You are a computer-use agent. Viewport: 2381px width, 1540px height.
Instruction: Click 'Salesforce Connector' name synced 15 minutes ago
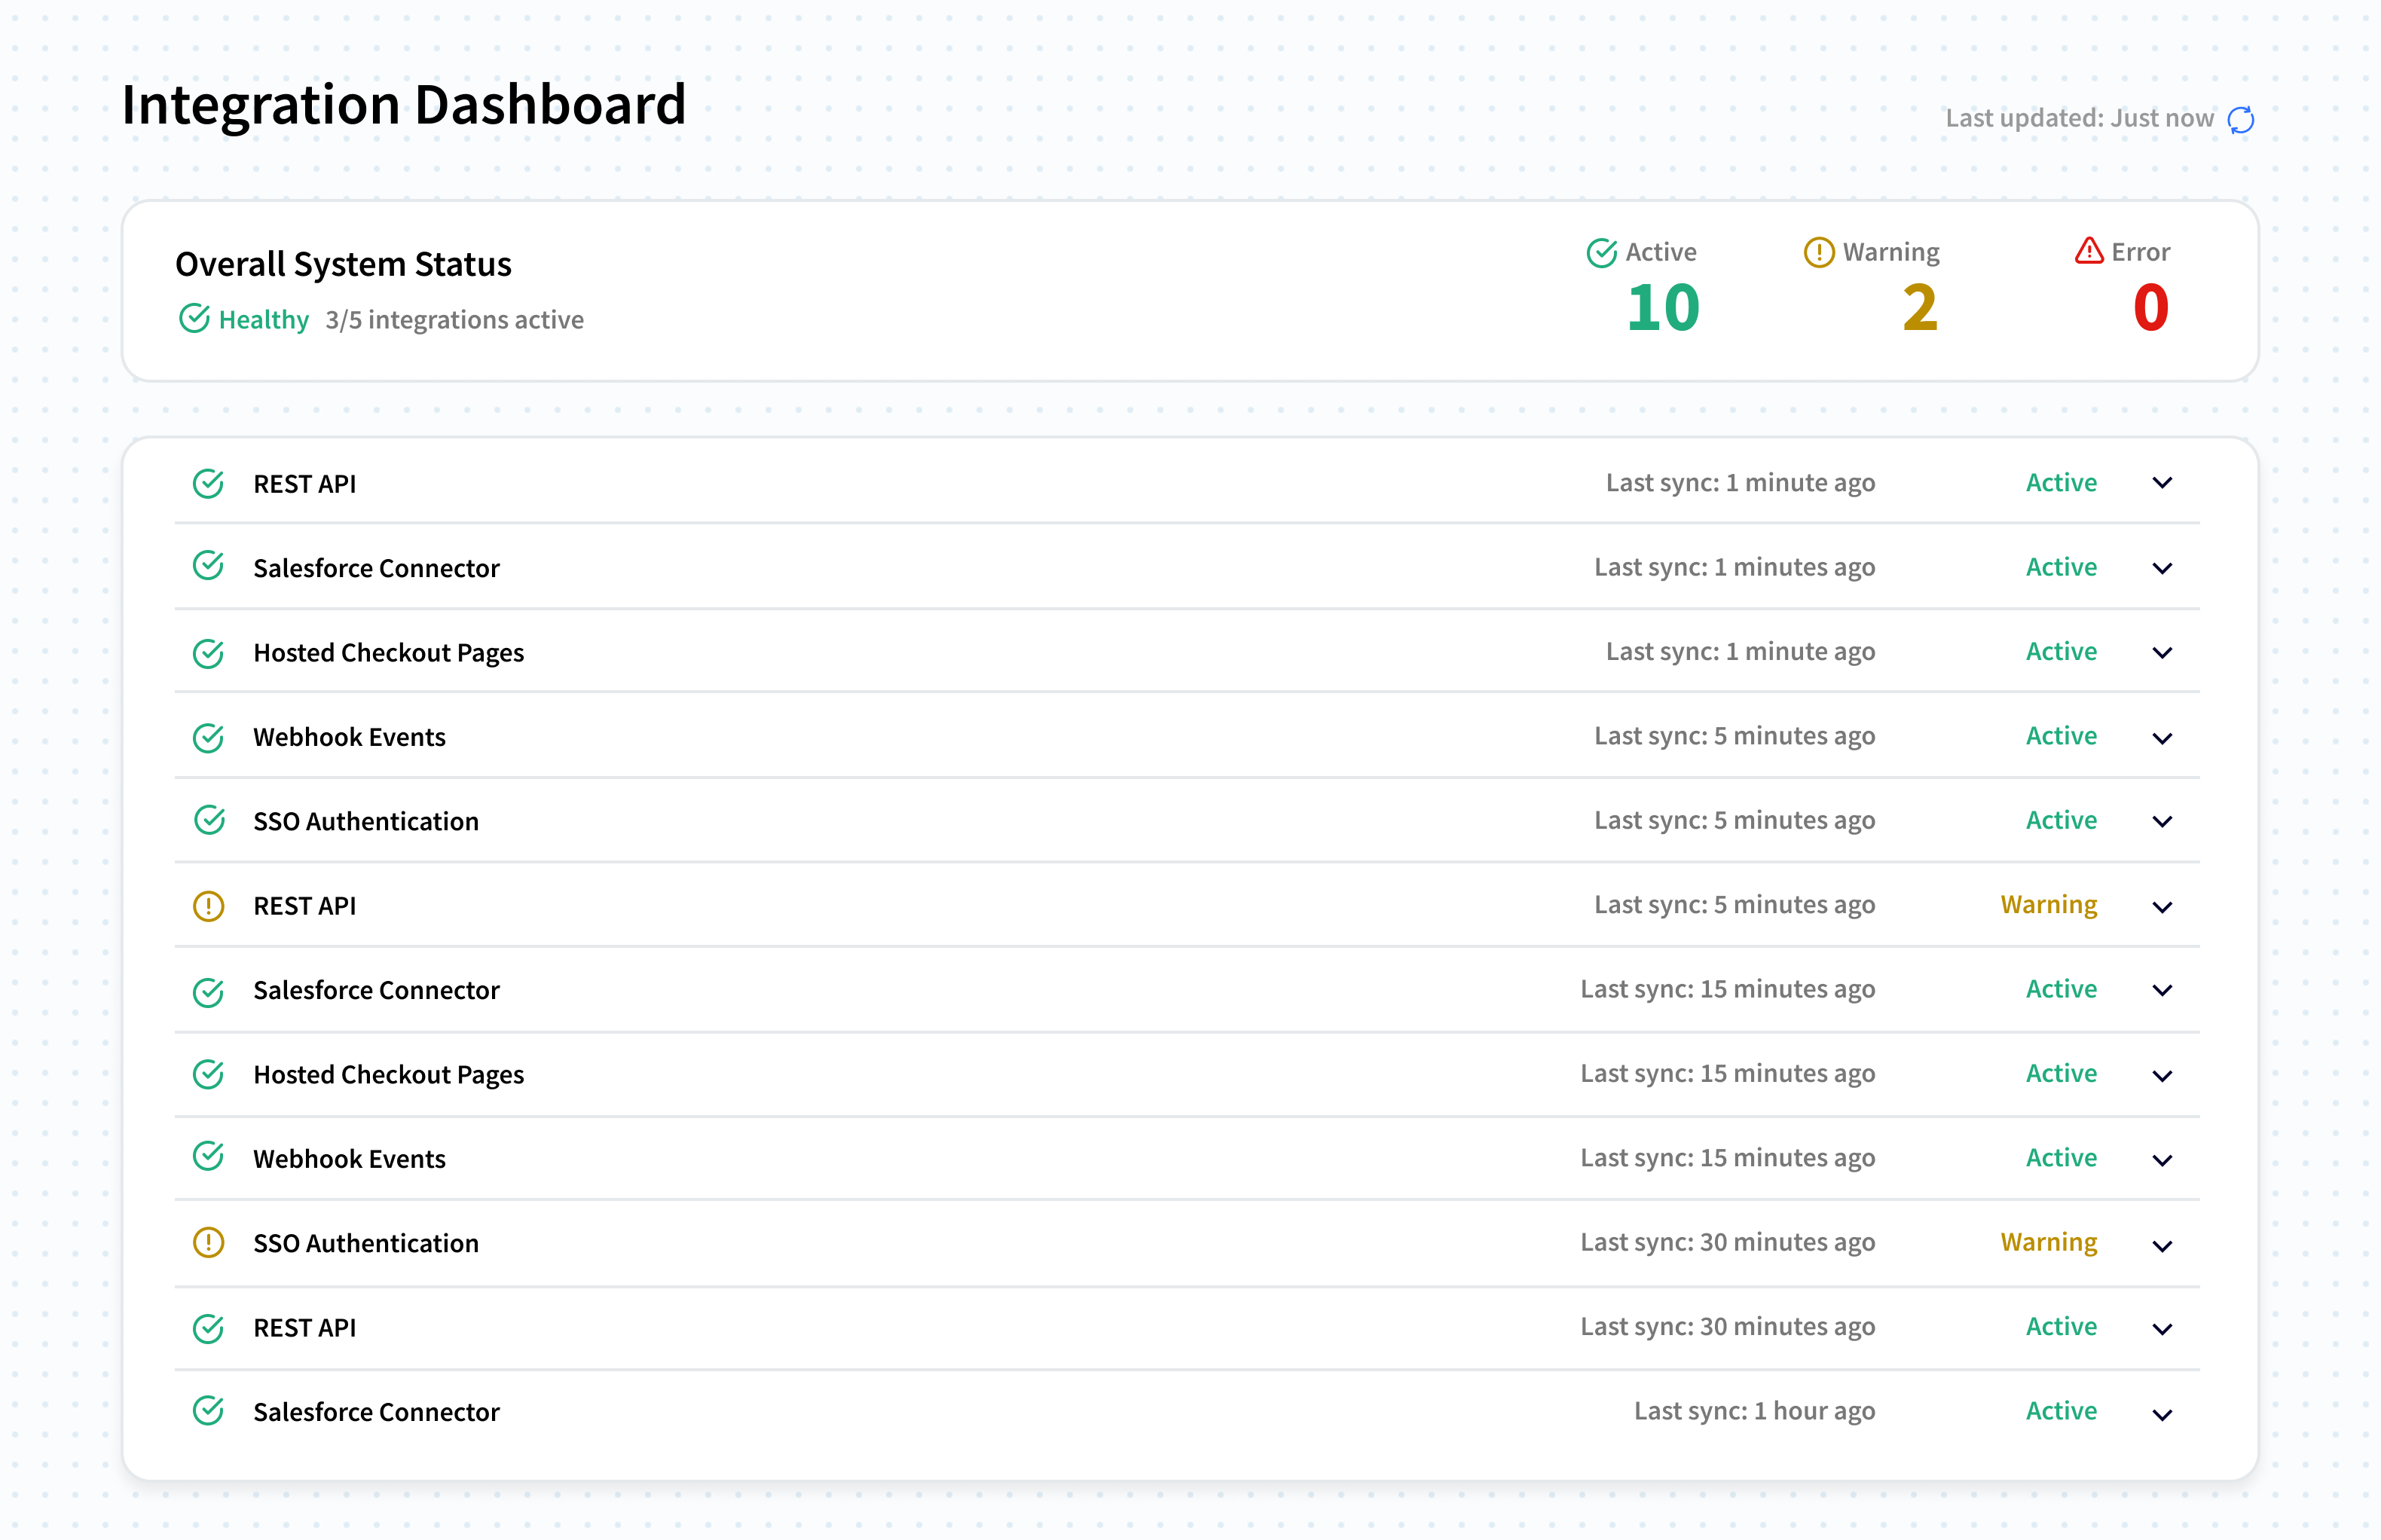click(376, 990)
